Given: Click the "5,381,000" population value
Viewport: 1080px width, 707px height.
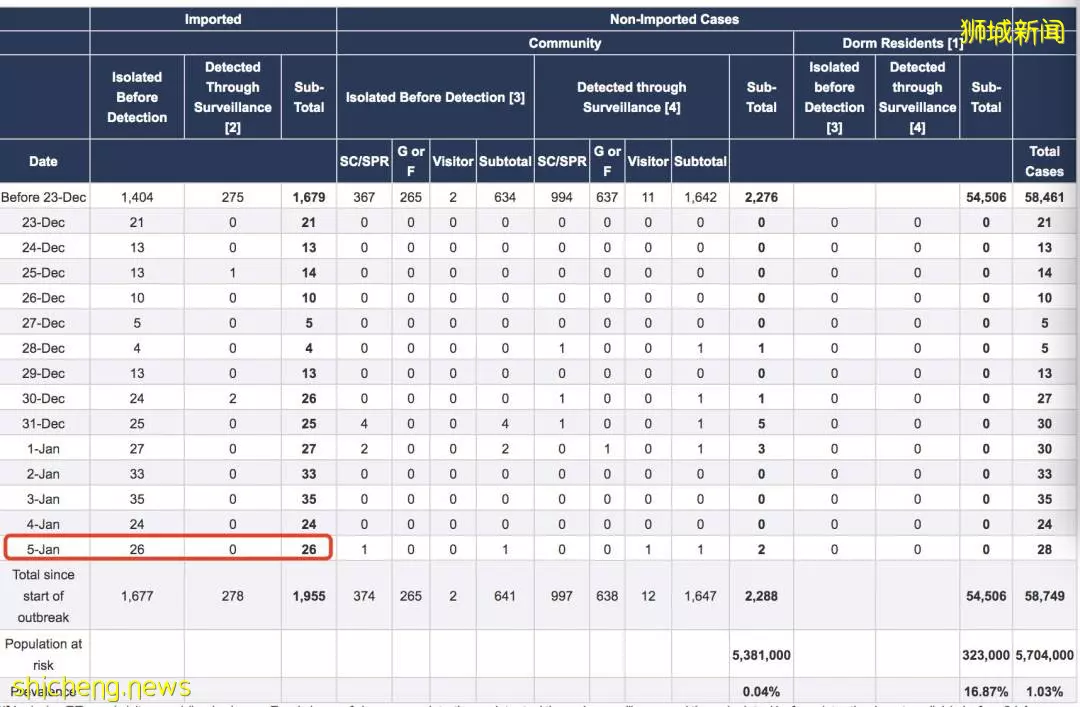Looking at the screenshot, I should pyautogui.click(x=761, y=655).
